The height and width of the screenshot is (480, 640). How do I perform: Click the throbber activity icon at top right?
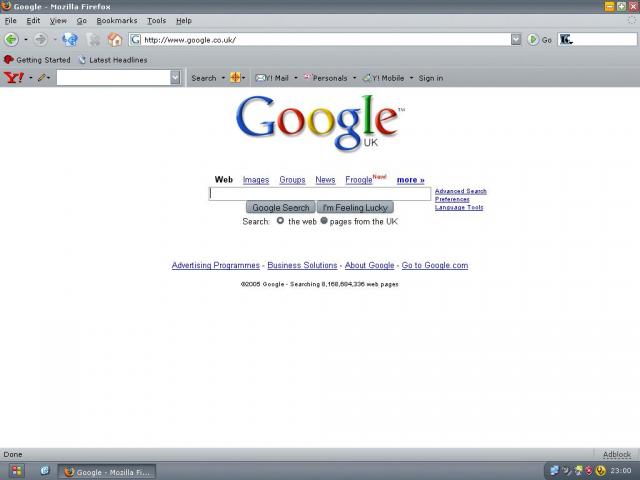(632, 20)
